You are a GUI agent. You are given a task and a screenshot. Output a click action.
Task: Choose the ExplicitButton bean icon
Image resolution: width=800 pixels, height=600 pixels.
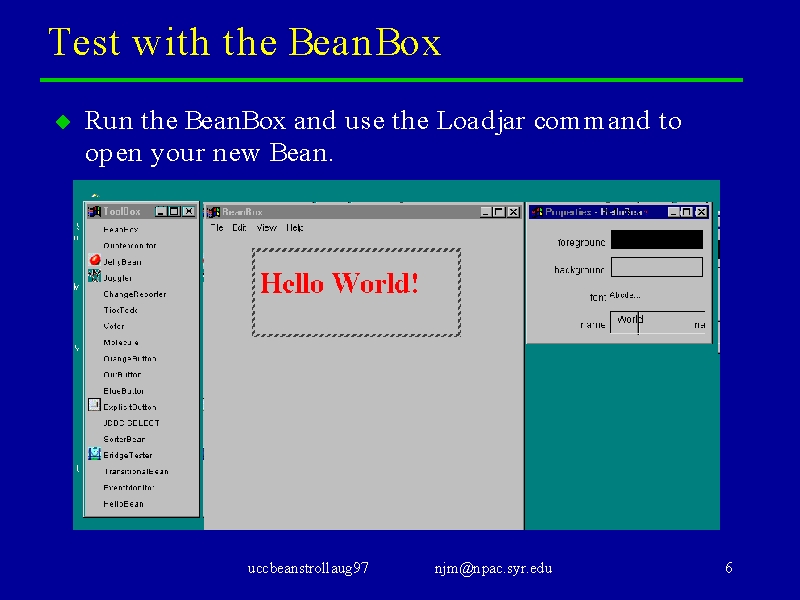click(94, 405)
